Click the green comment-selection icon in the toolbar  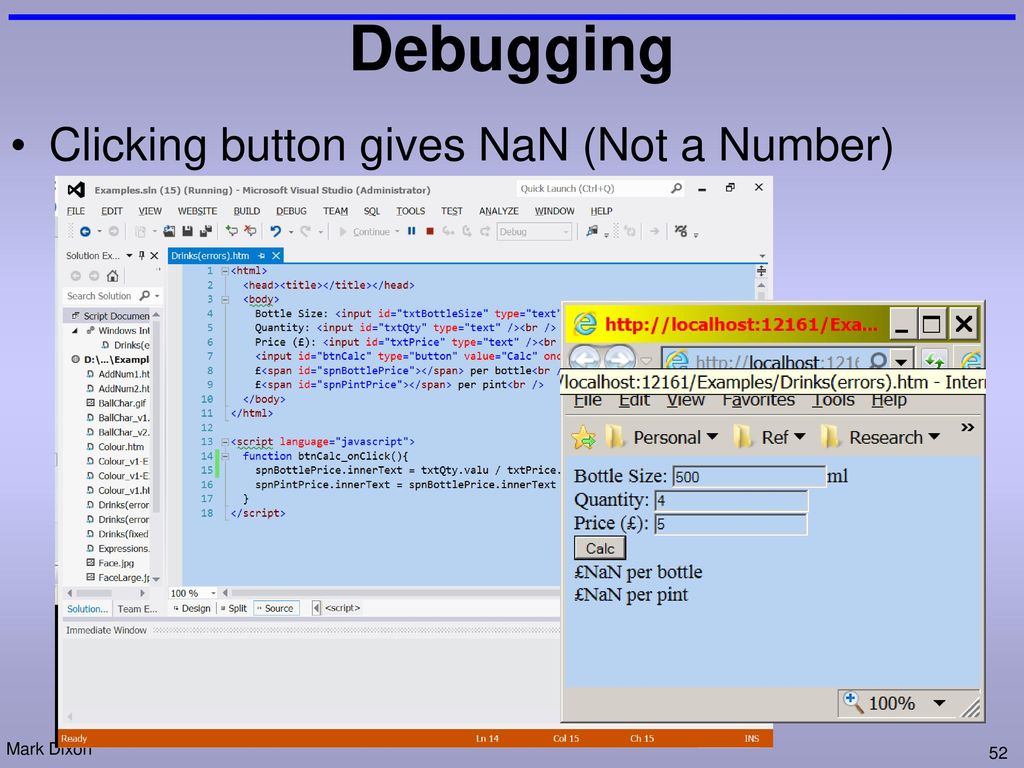click(231, 231)
